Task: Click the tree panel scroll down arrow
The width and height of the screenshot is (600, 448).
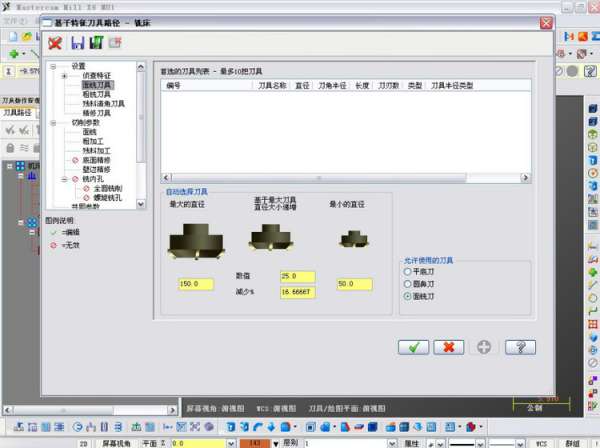Action: click(141, 204)
